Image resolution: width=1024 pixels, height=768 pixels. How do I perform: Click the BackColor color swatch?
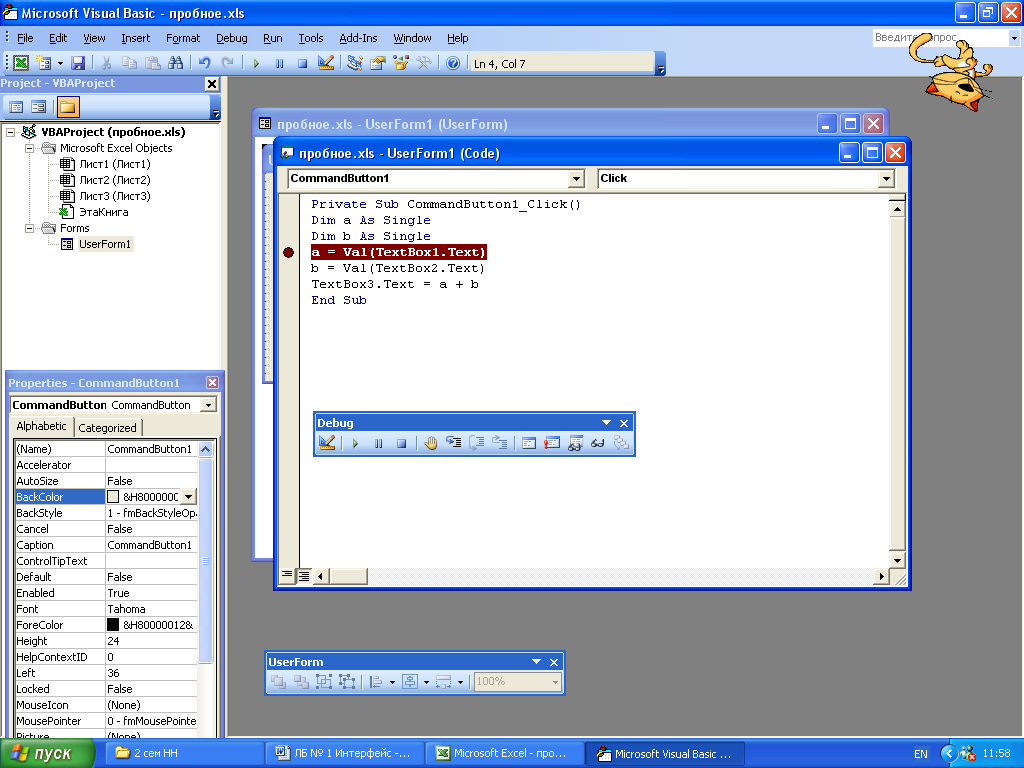(x=113, y=497)
